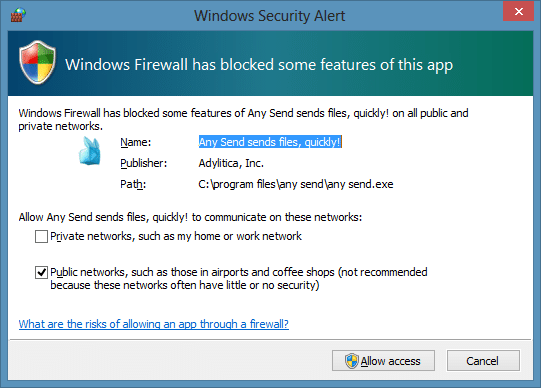
Task: Click the Publisher value Adylitica, Inc.
Action: pyautogui.click(x=231, y=163)
